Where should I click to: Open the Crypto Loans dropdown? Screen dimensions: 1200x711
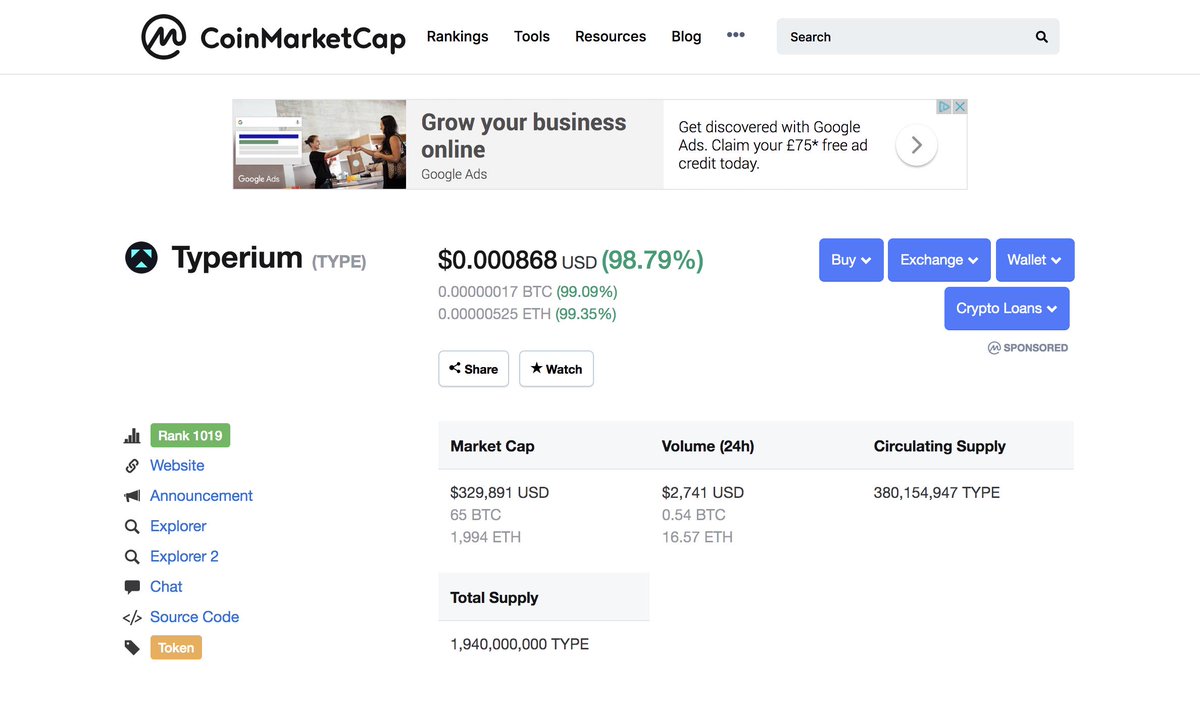pos(1007,309)
